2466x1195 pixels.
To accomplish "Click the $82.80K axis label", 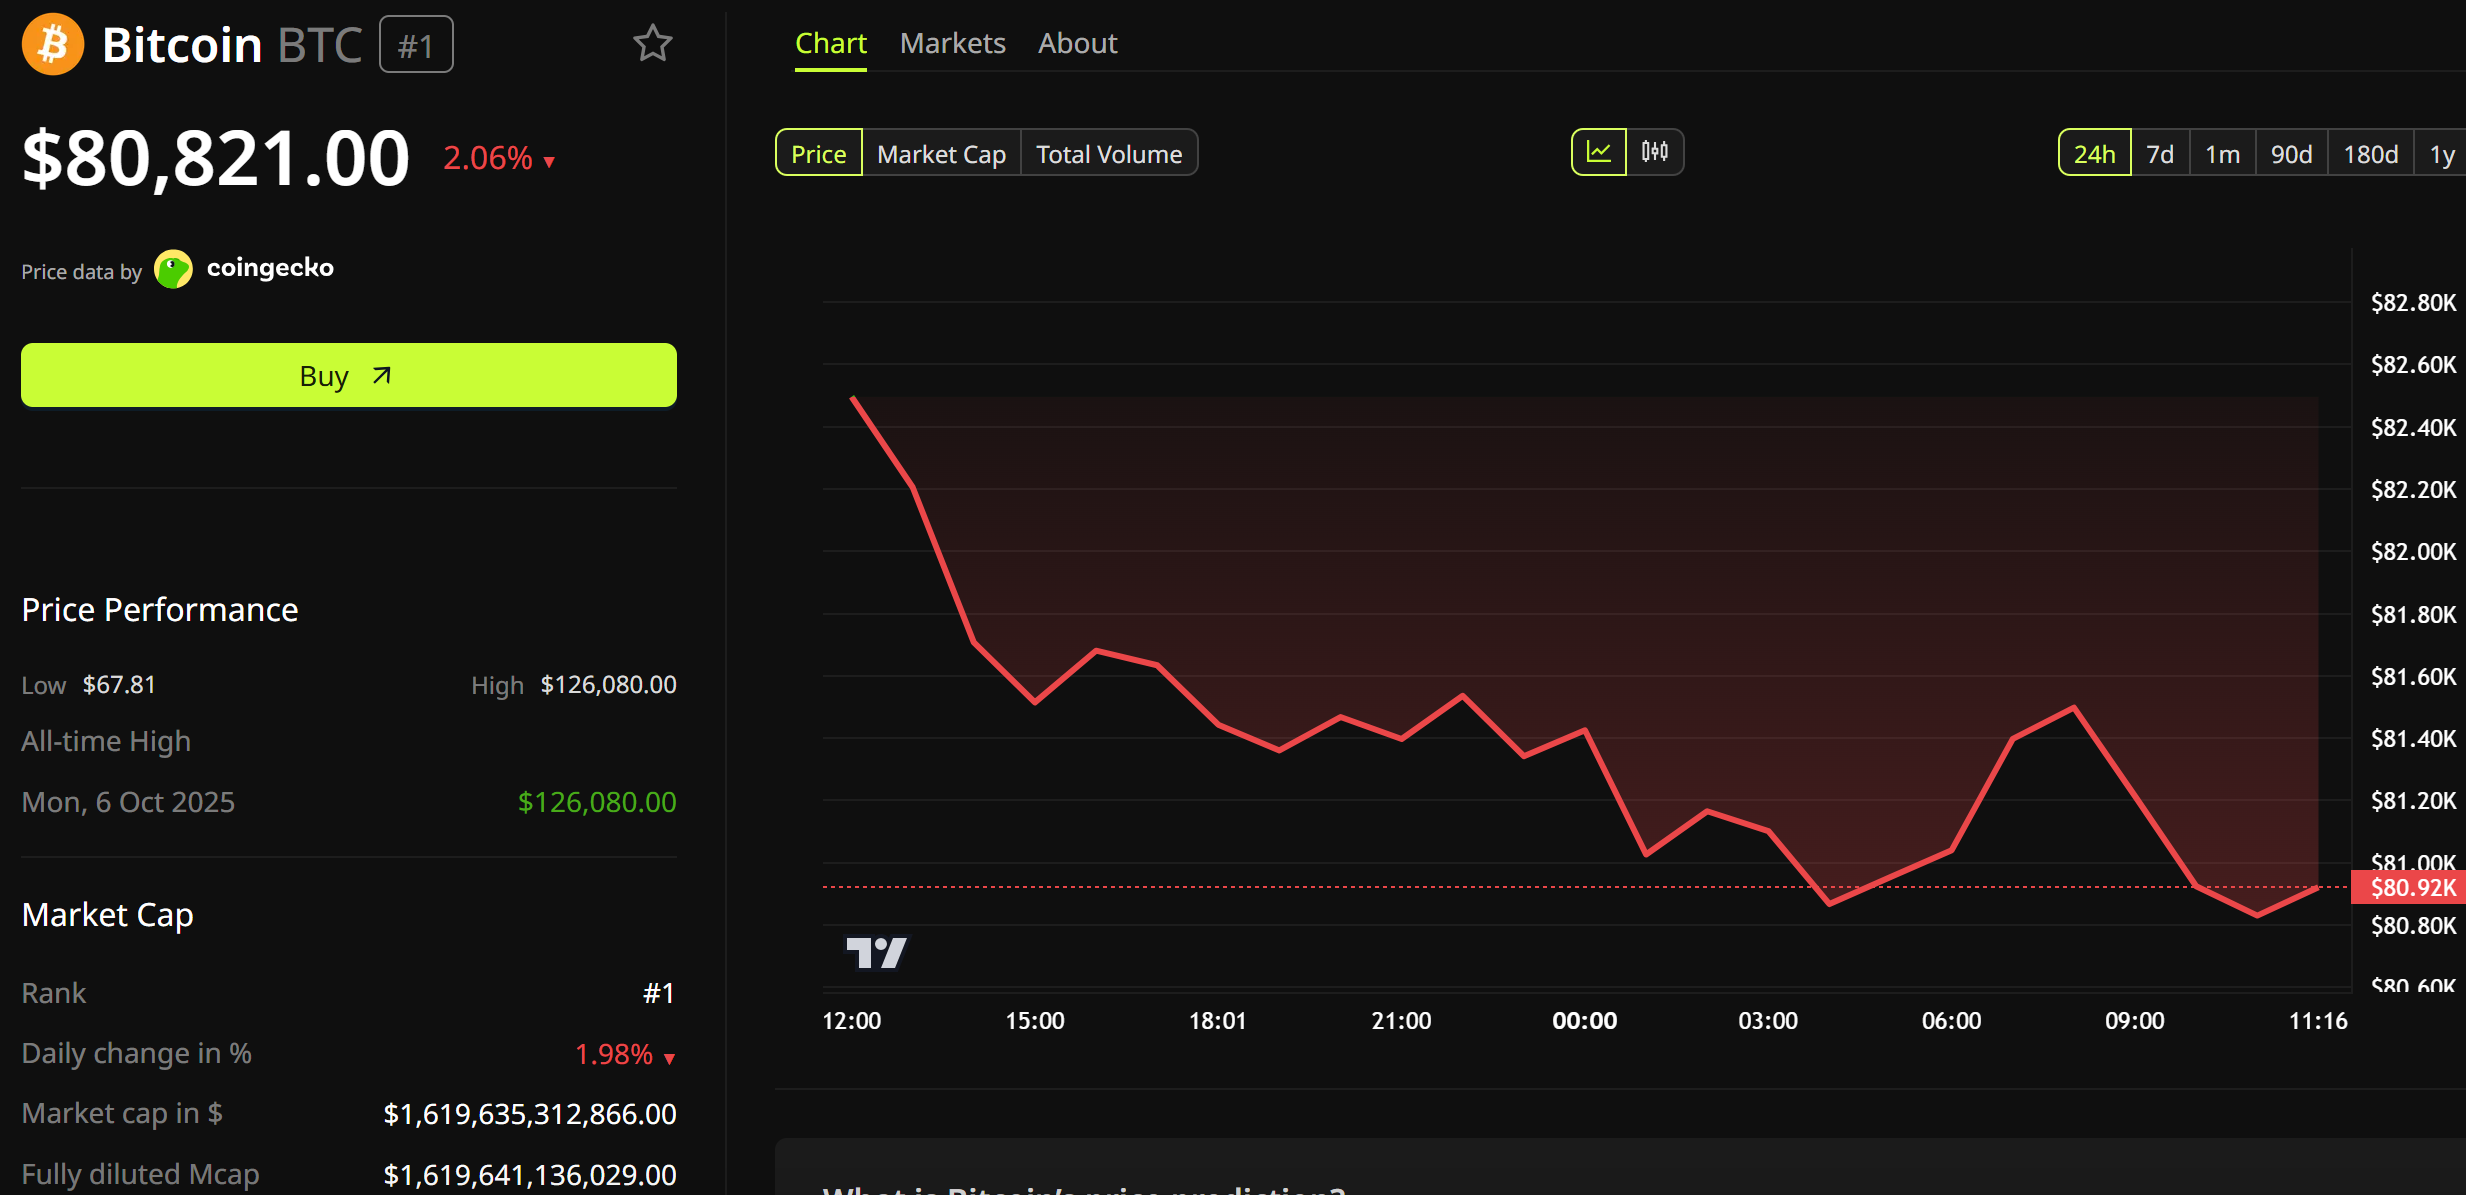I will pyautogui.click(x=2413, y=303).
